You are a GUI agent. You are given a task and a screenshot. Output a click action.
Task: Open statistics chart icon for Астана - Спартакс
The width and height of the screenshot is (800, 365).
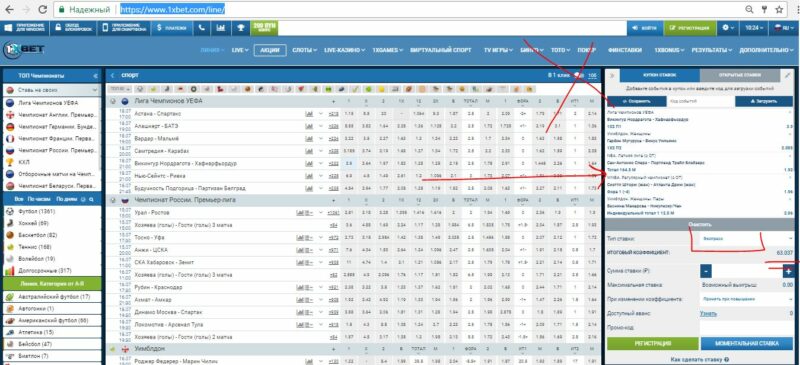coord(308,113)
